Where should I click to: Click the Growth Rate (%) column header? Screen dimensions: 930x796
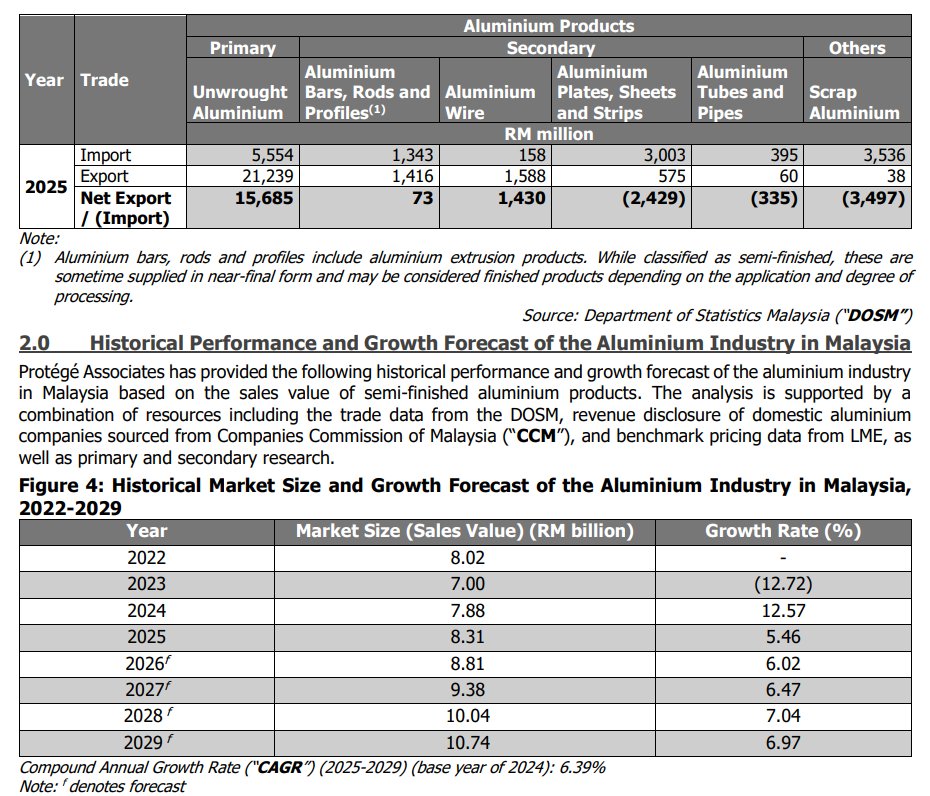click(783, 531)
